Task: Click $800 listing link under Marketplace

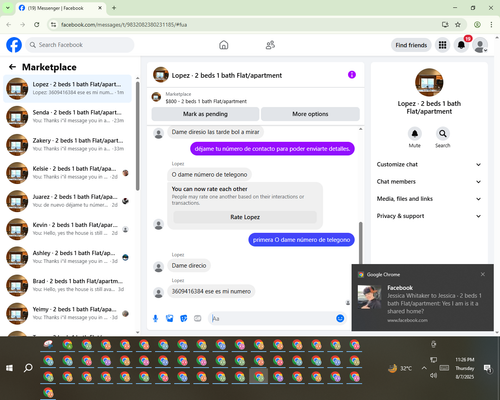Action: pos(206,101)
